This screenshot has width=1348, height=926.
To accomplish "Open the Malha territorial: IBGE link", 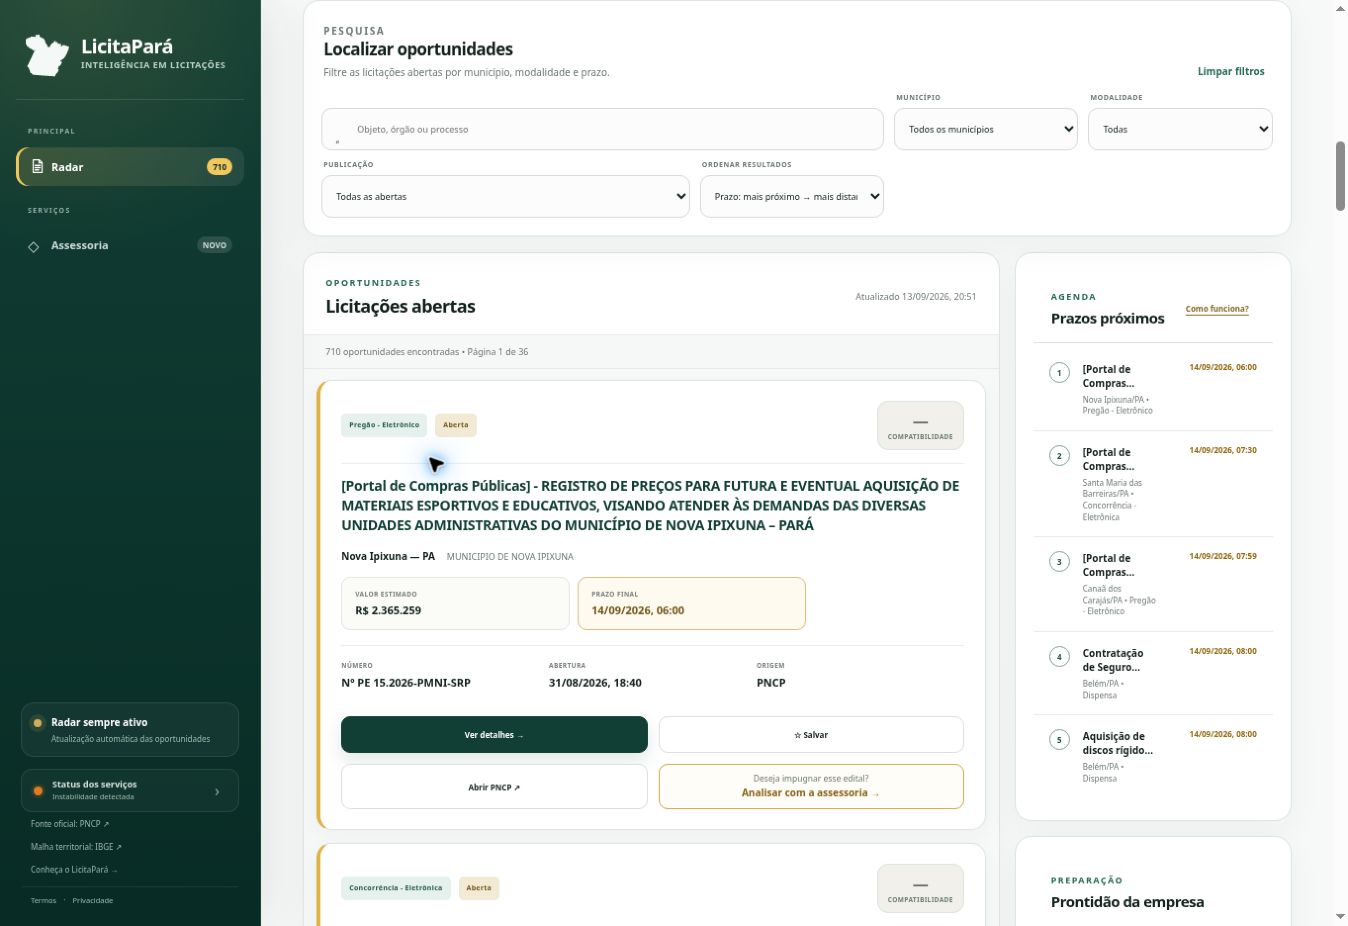I will (x=76, y=847).
